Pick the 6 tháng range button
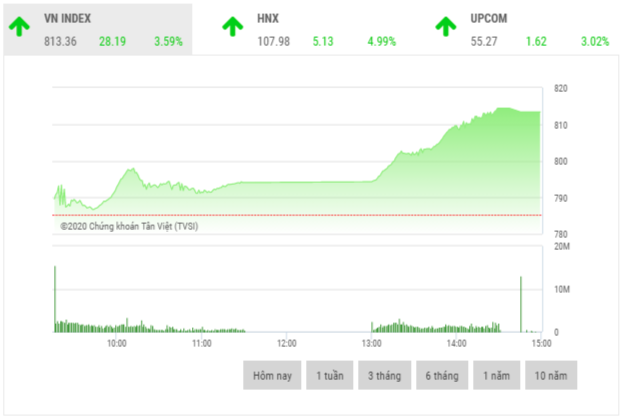The height and width of the screenshot is (418, 623). 440,375
